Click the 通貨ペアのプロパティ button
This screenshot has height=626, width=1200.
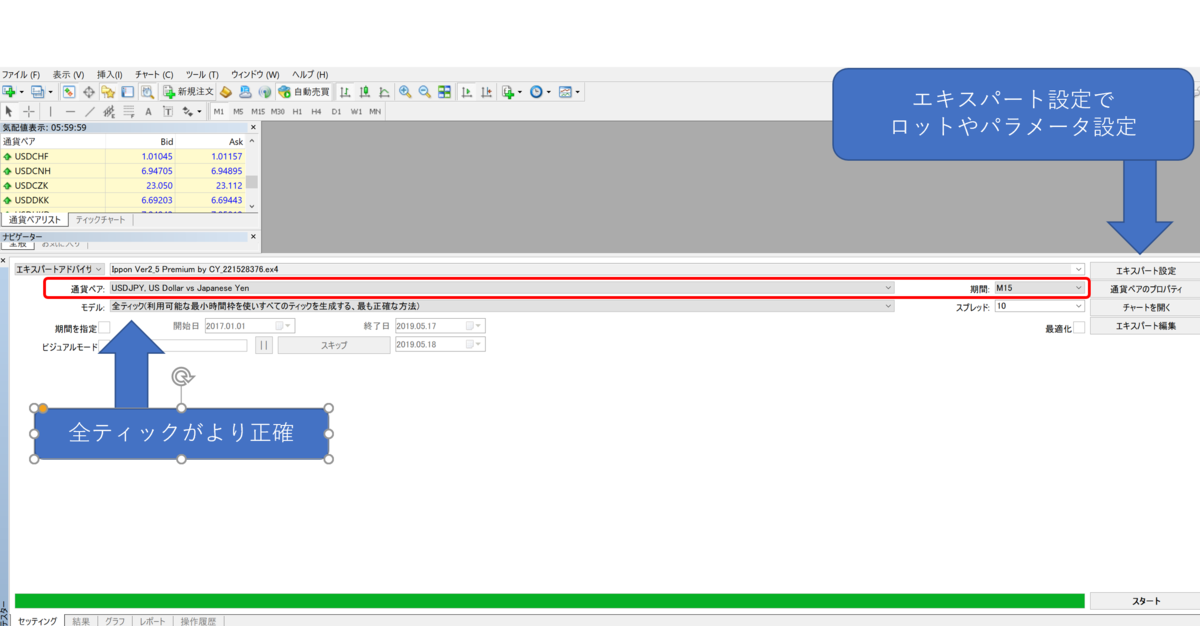1145,289
